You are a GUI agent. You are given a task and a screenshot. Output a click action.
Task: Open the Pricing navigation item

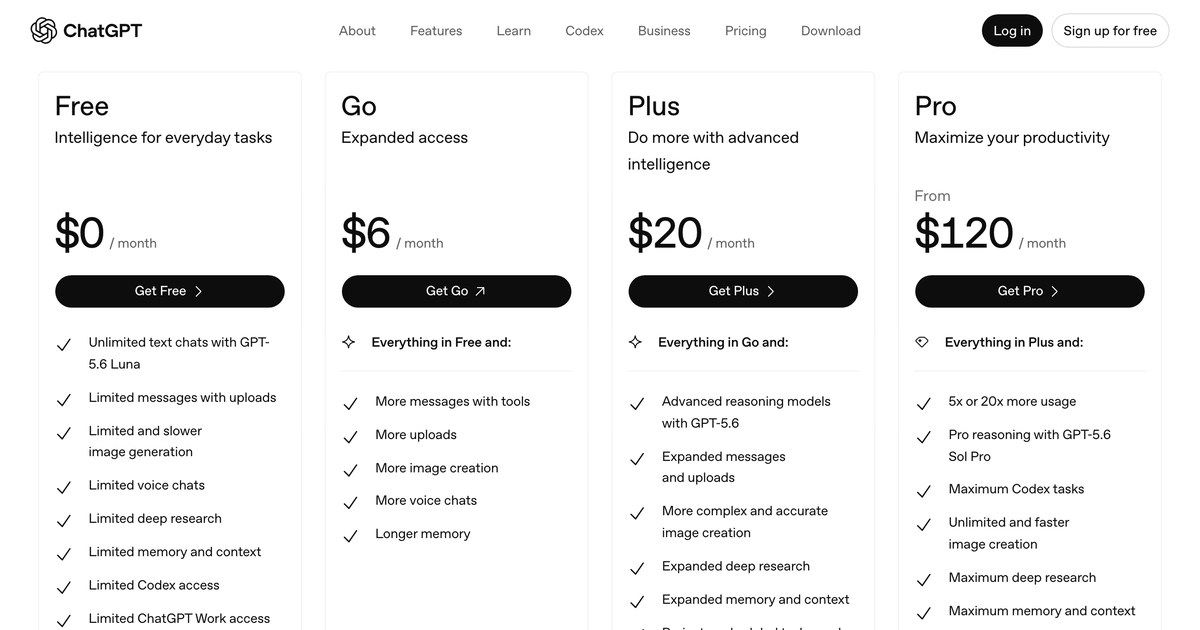pyautogui.click(x=746, y=31)
